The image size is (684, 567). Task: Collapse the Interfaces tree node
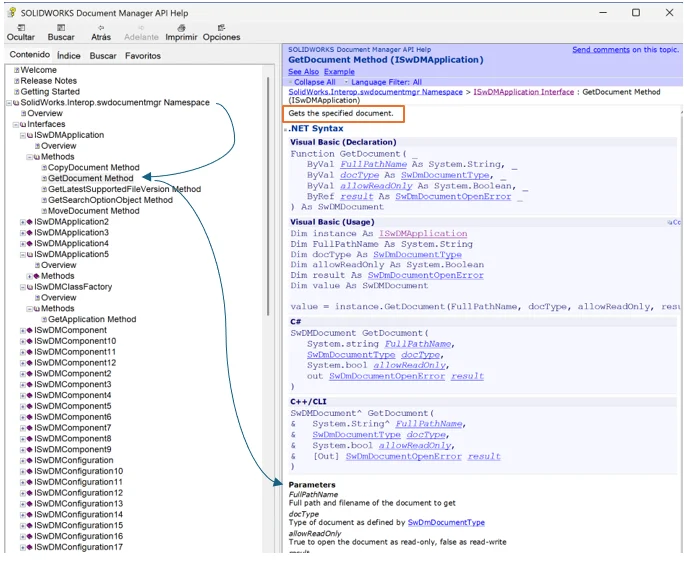pyautogui.click(x=16, y=124)
